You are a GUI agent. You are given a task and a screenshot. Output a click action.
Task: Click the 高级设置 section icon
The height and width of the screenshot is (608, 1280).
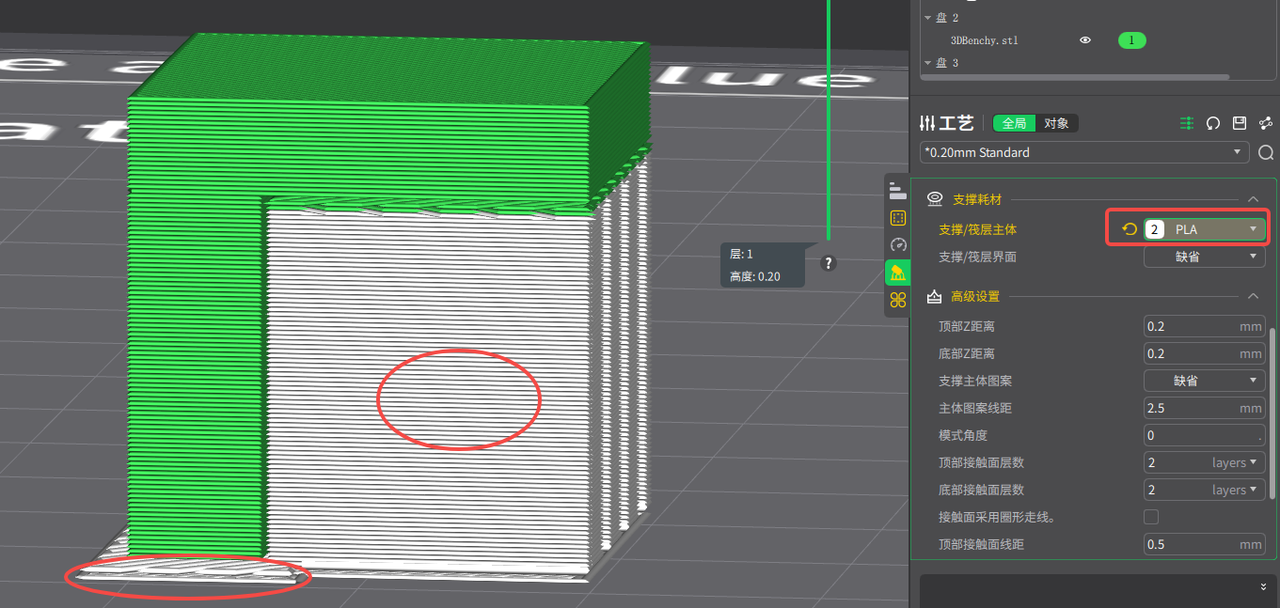934,296
